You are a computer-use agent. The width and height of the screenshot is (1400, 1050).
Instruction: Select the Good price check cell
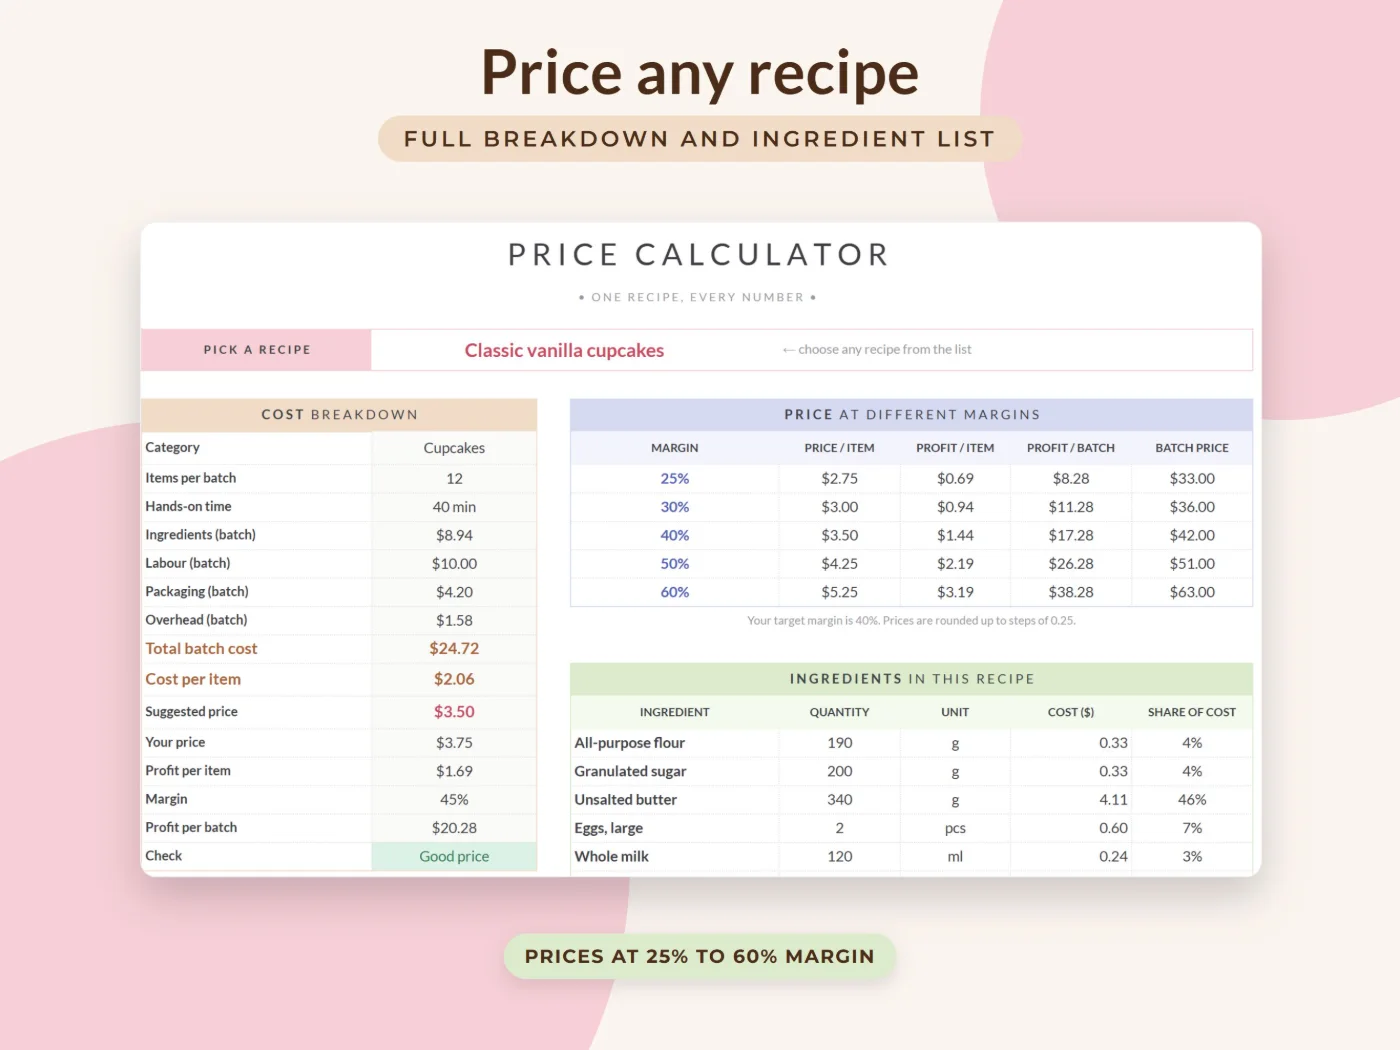(x=454, y=856)
